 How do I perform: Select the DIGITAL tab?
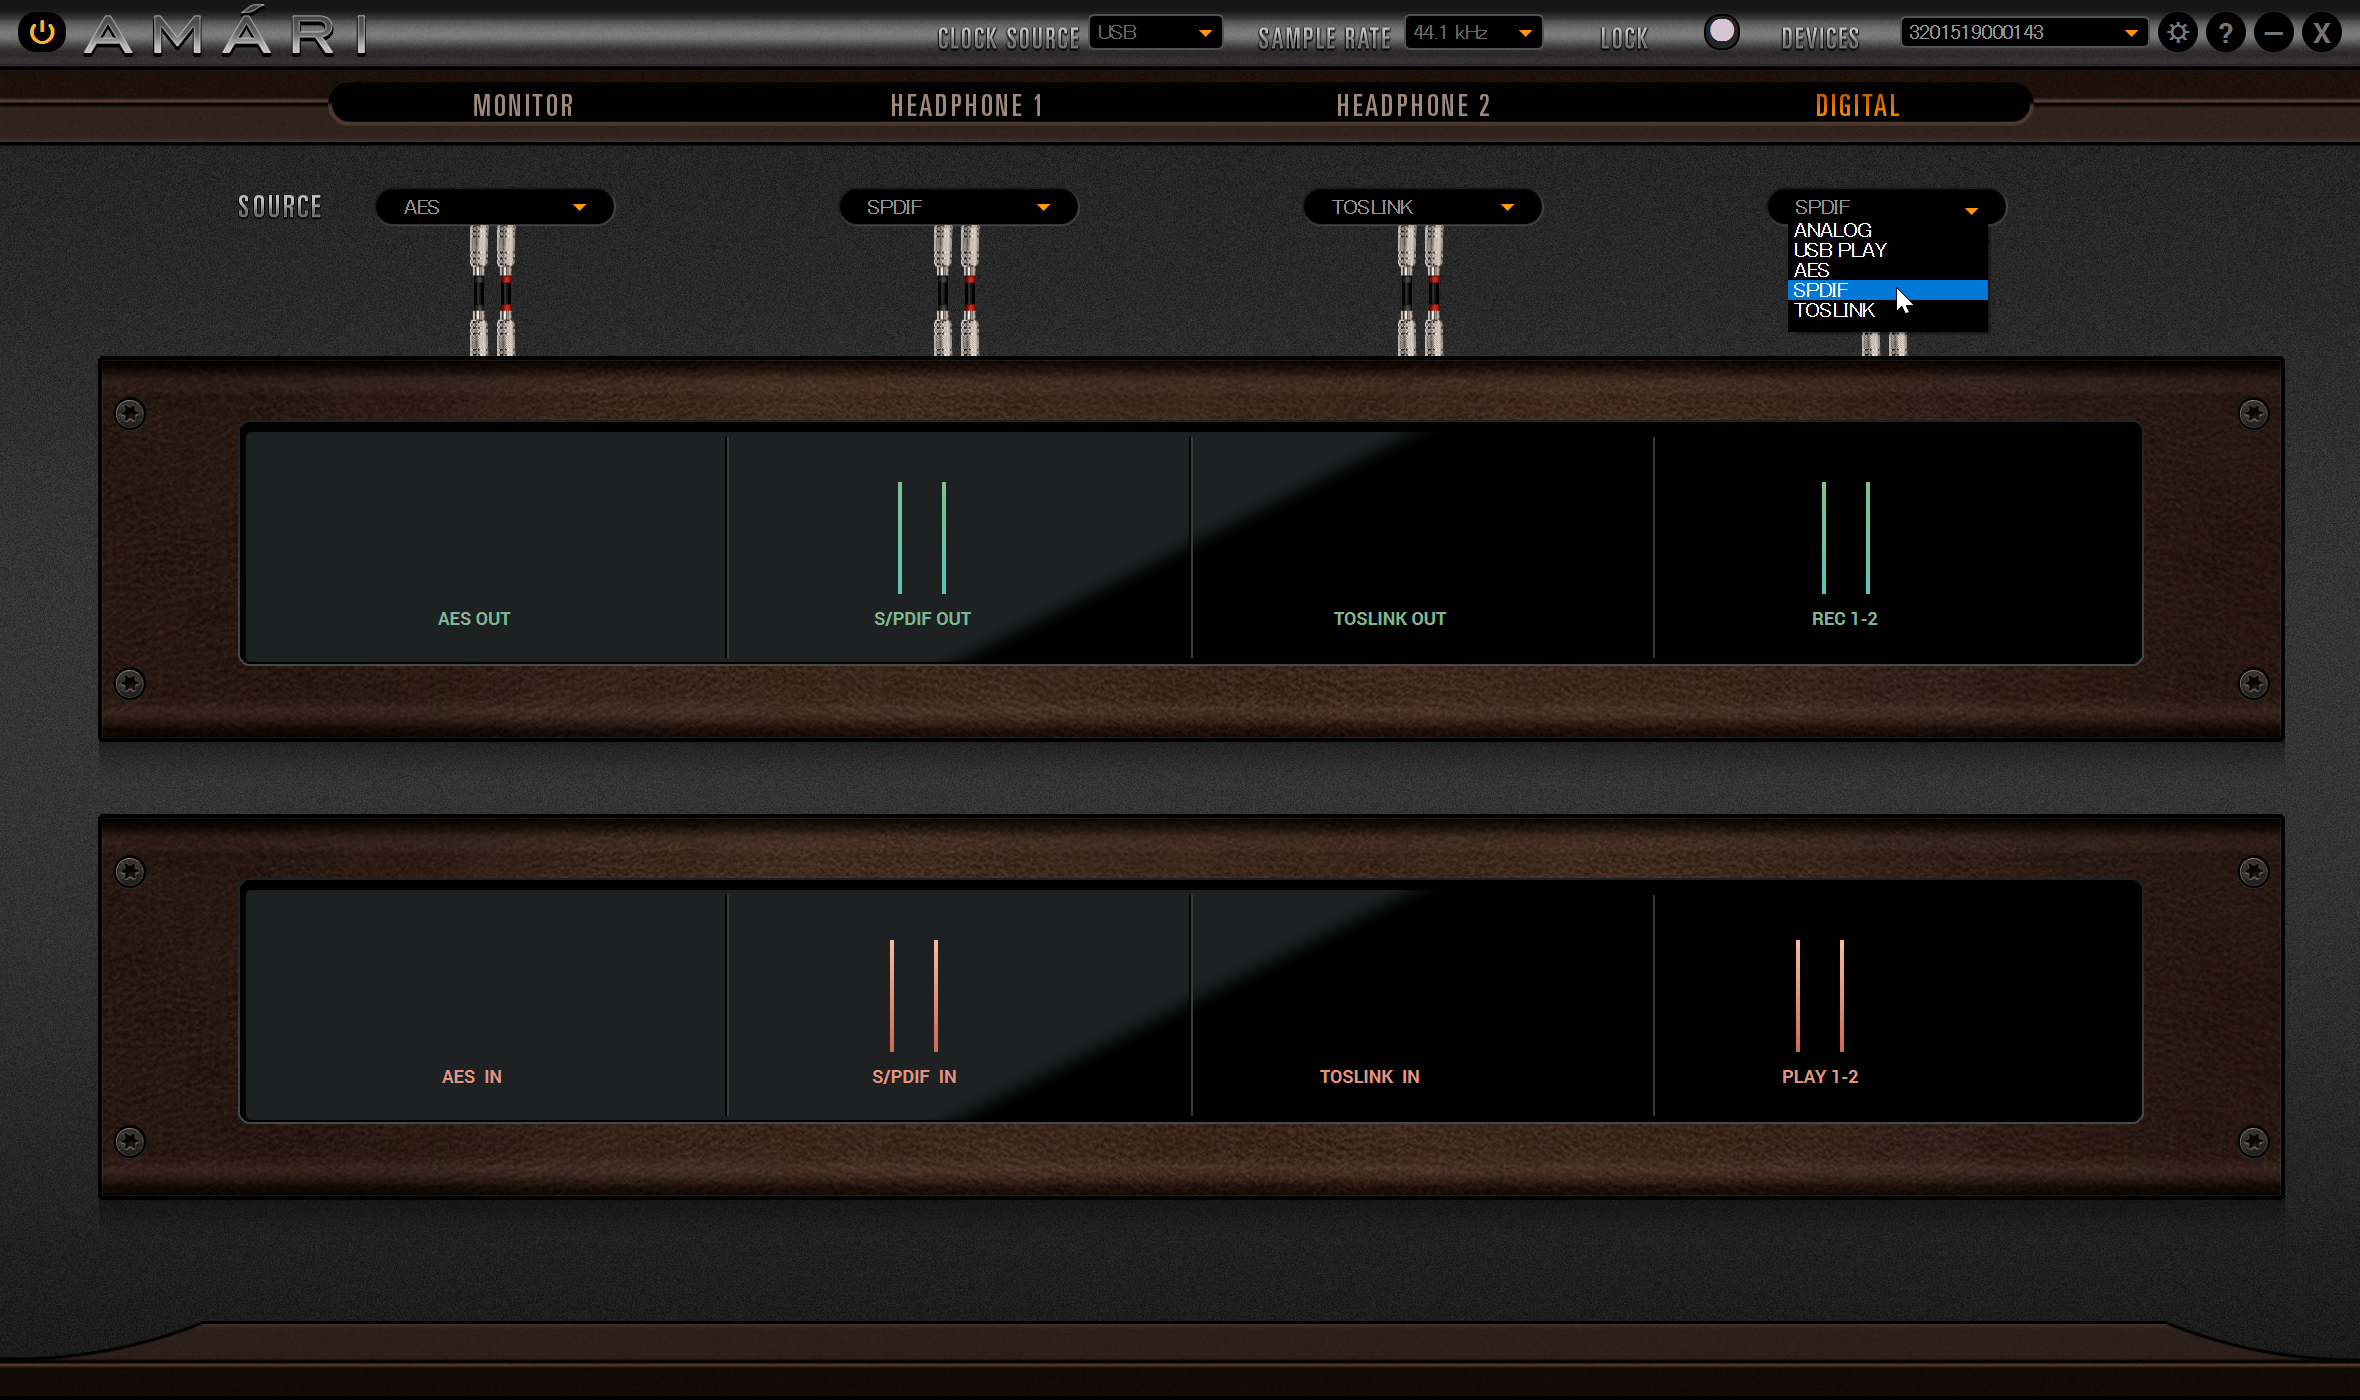(1857, 105)
